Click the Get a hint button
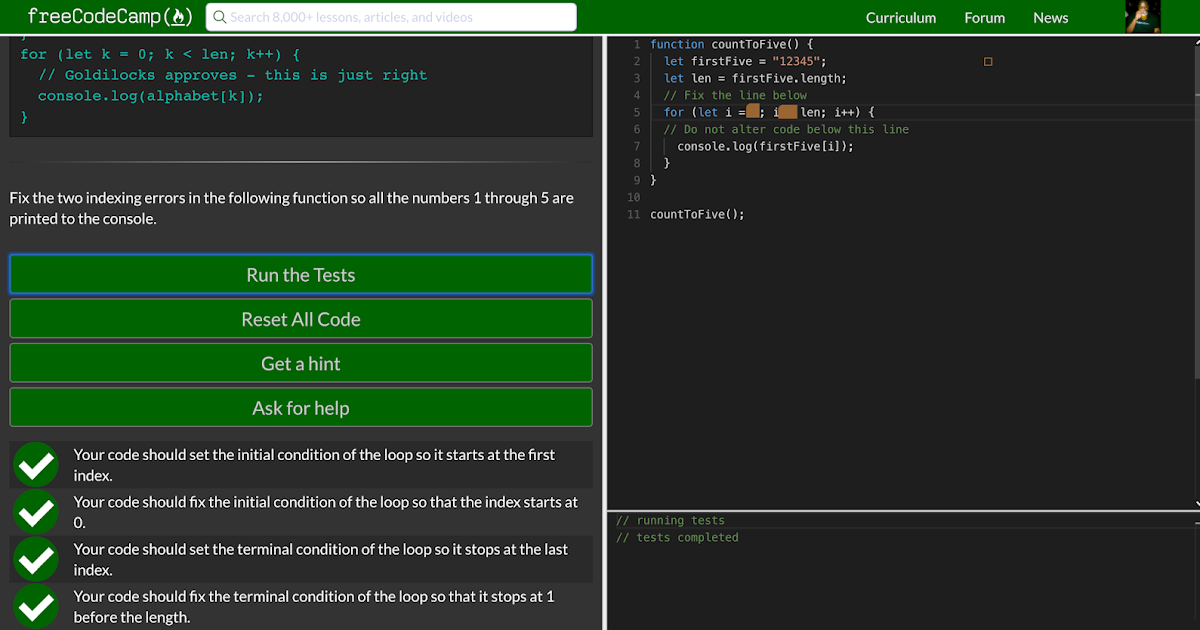The height and width of the screenshot is (630, 1200). tap(300, 363)
